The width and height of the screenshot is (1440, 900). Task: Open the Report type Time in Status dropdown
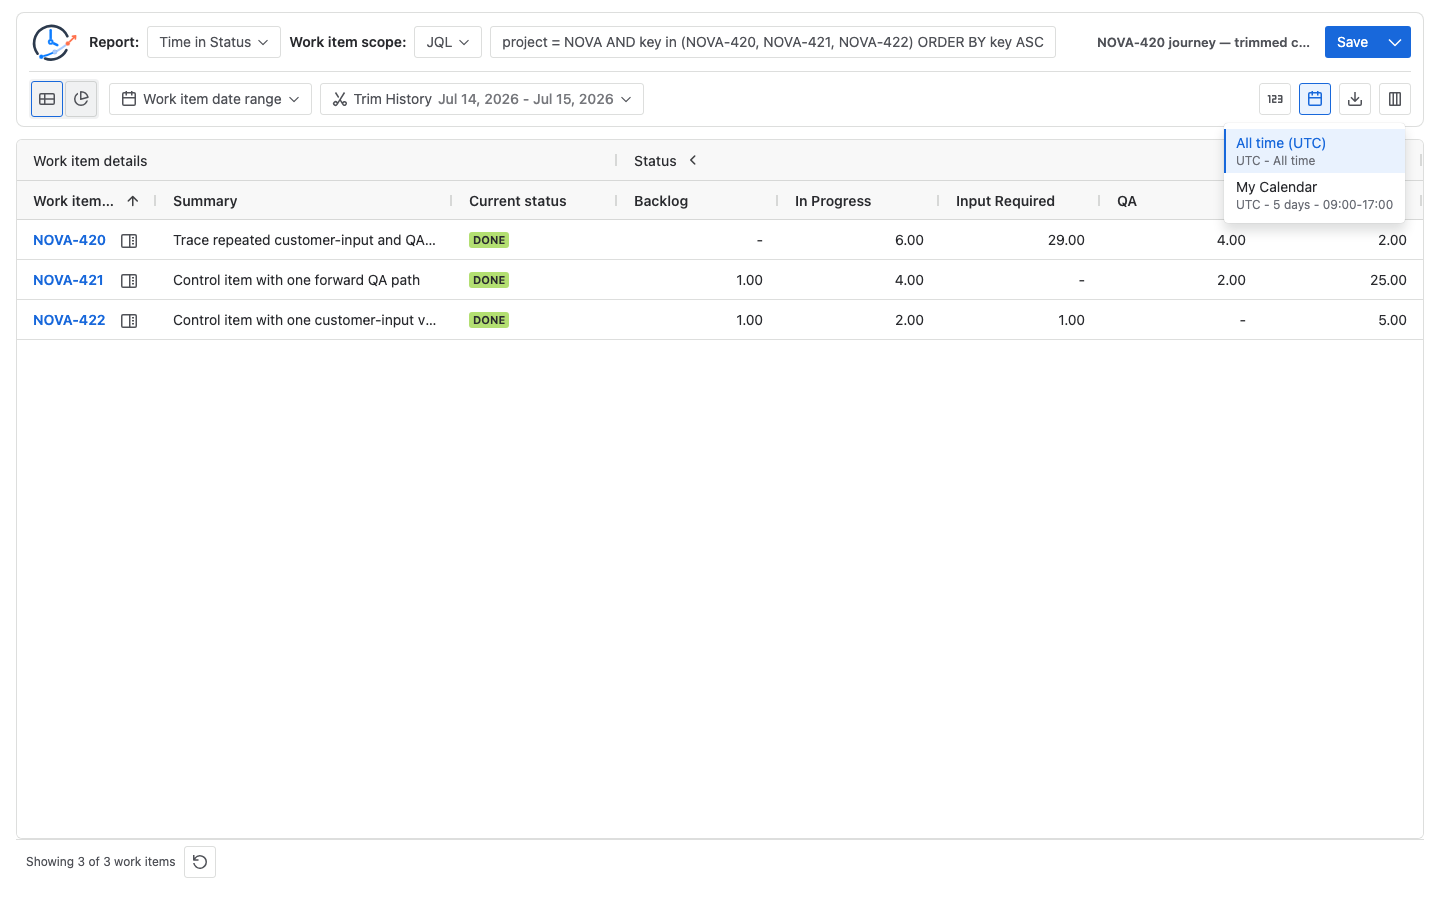(x=214, y=42)
